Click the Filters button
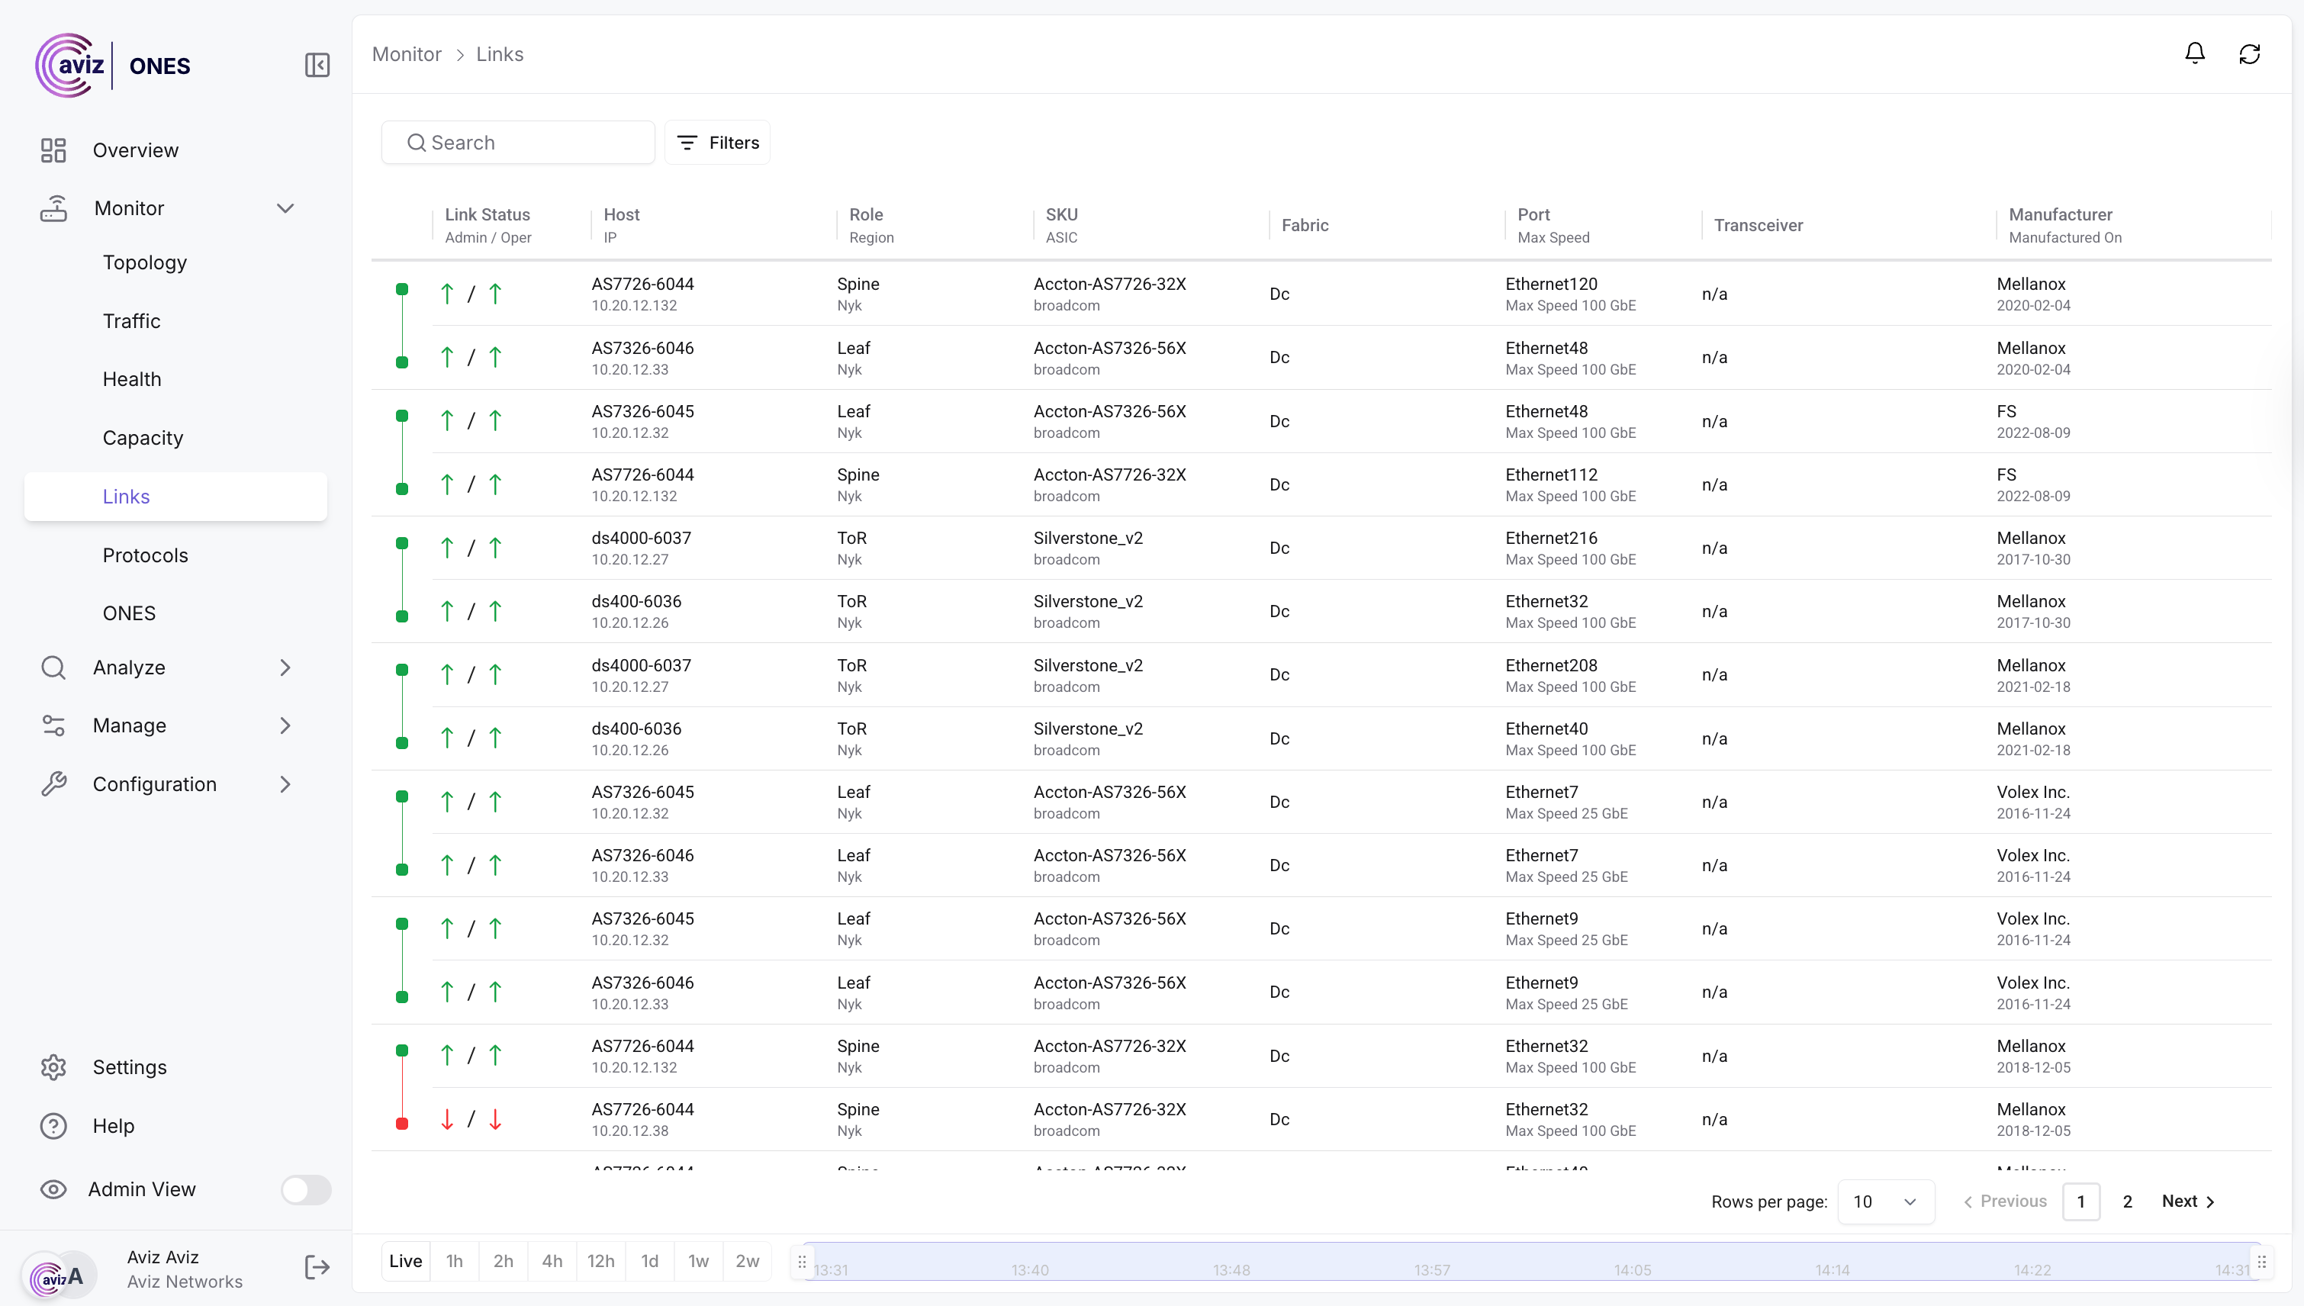 (717, 143)
